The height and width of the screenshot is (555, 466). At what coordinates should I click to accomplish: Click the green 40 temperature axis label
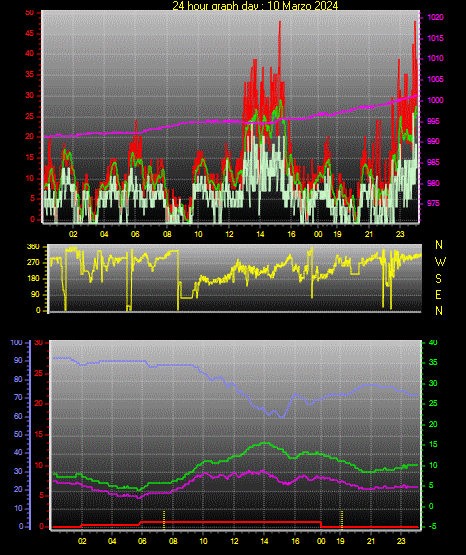(x=433, y=343)
